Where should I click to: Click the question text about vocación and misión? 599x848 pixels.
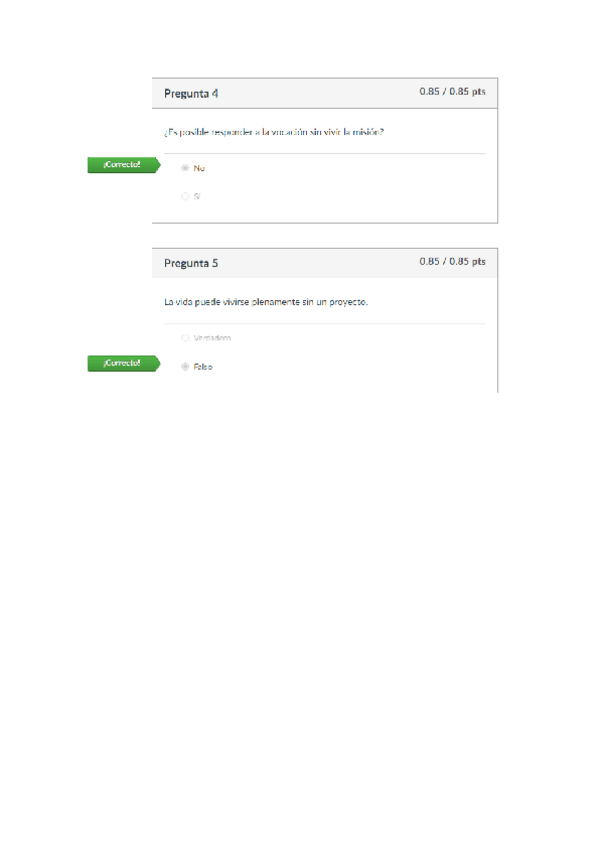(x=274, y=132)
